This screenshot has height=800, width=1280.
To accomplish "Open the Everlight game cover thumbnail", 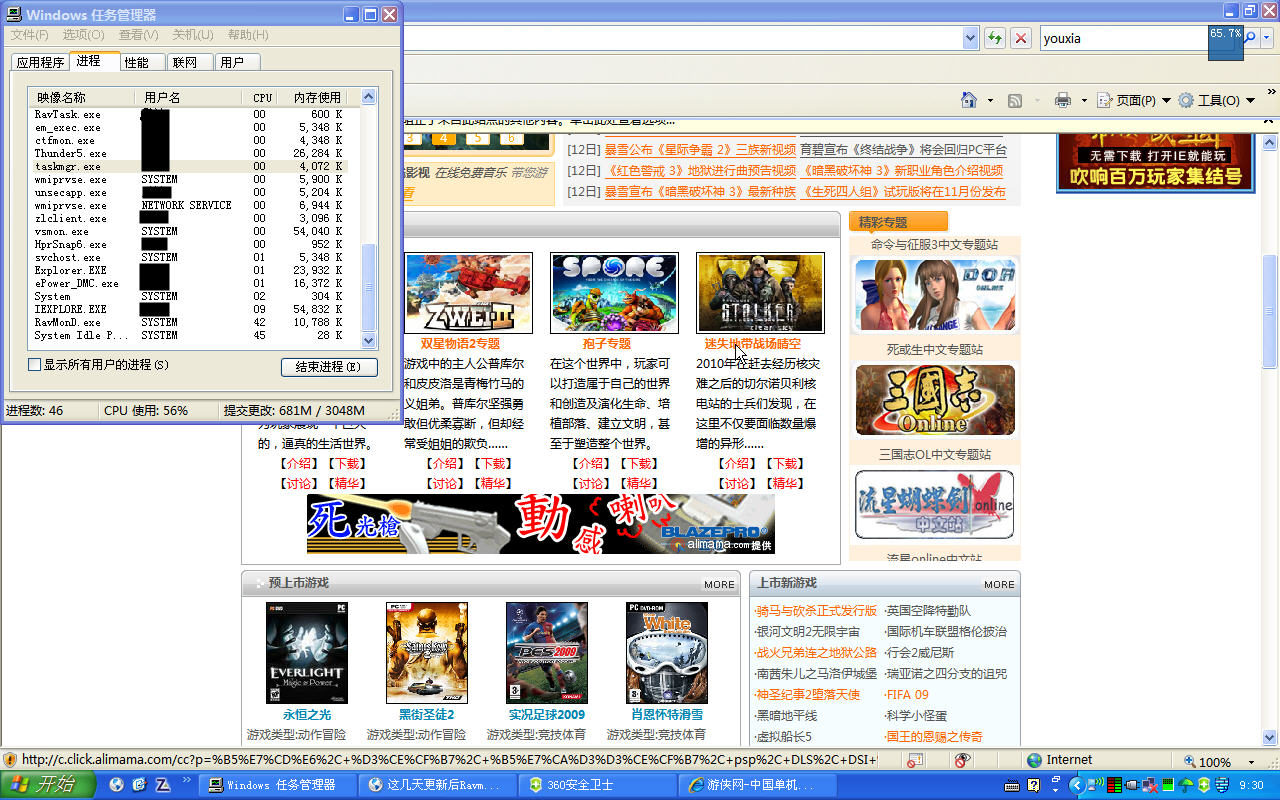I will (307, 653).
